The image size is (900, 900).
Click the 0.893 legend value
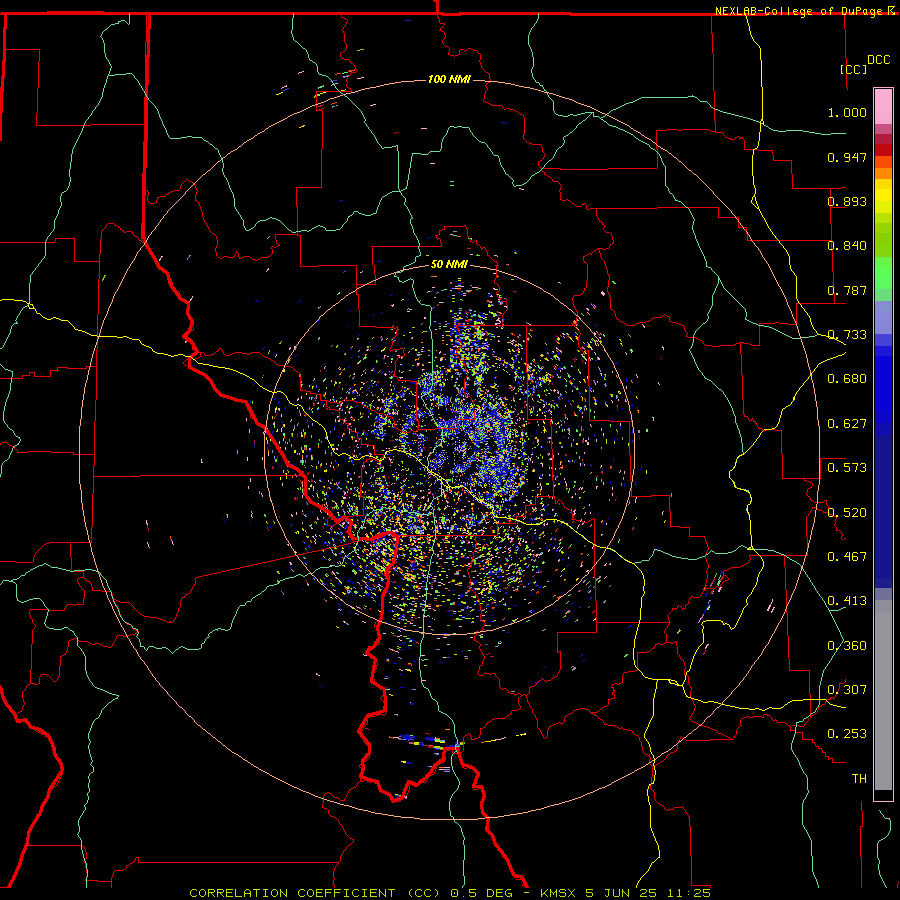point(847,201)
